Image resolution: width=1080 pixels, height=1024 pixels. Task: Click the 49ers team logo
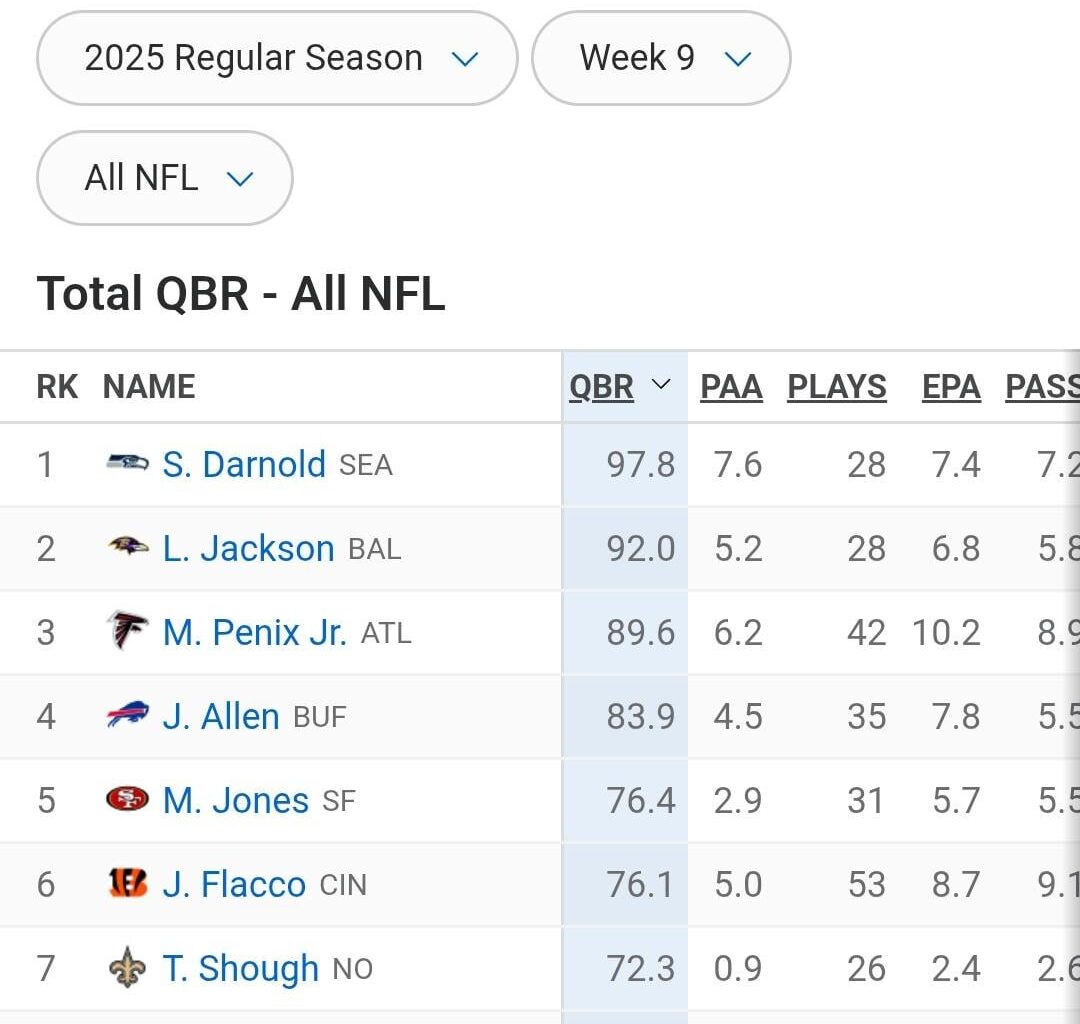129,800
